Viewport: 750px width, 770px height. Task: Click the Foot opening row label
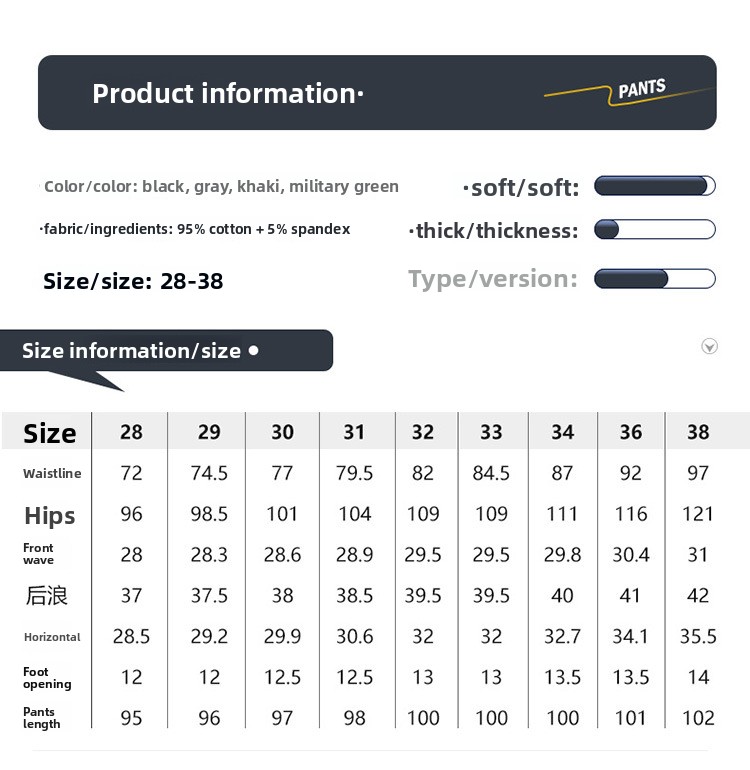pyautogui.click(x=47, y=678)
